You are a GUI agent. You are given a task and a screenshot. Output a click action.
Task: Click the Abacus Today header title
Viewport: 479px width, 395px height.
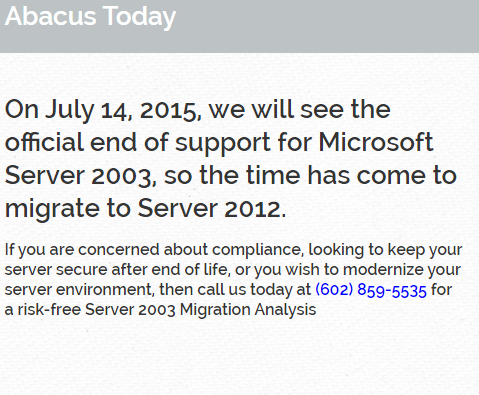90,17
